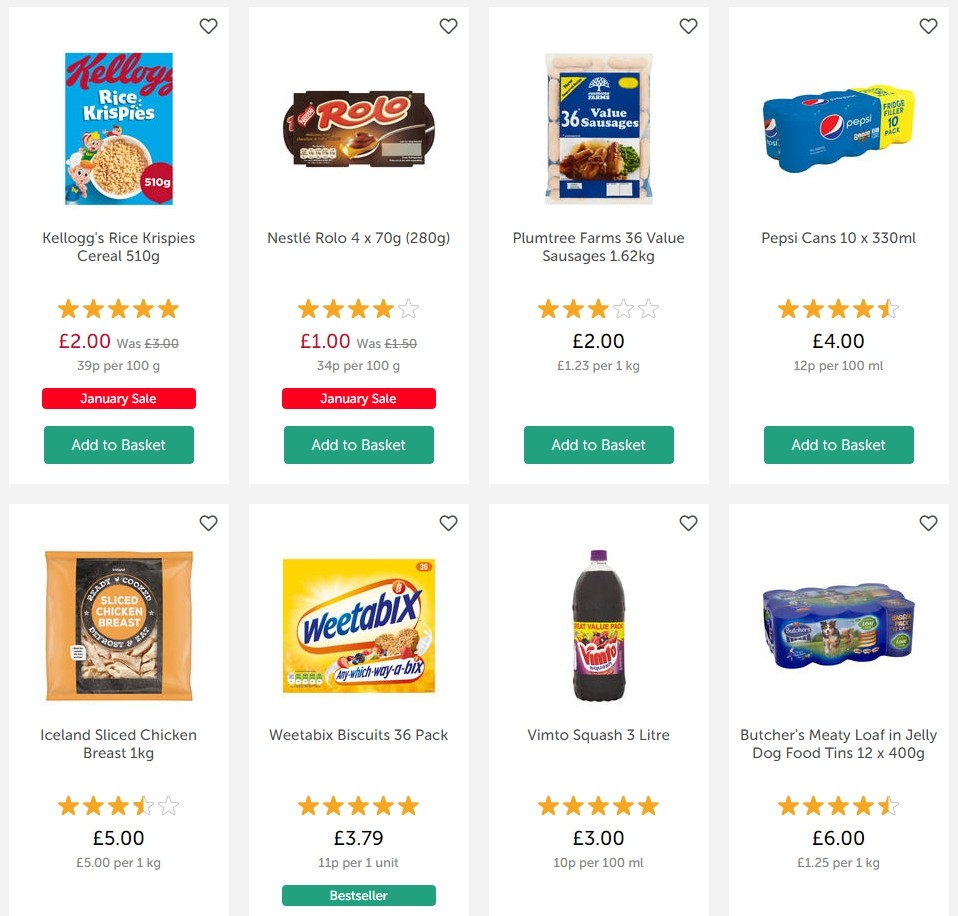This screenshot has height=916, width=958.
Task: Add Plumtree Farms Sausages to Basket
Action: [x=598, y=444]
